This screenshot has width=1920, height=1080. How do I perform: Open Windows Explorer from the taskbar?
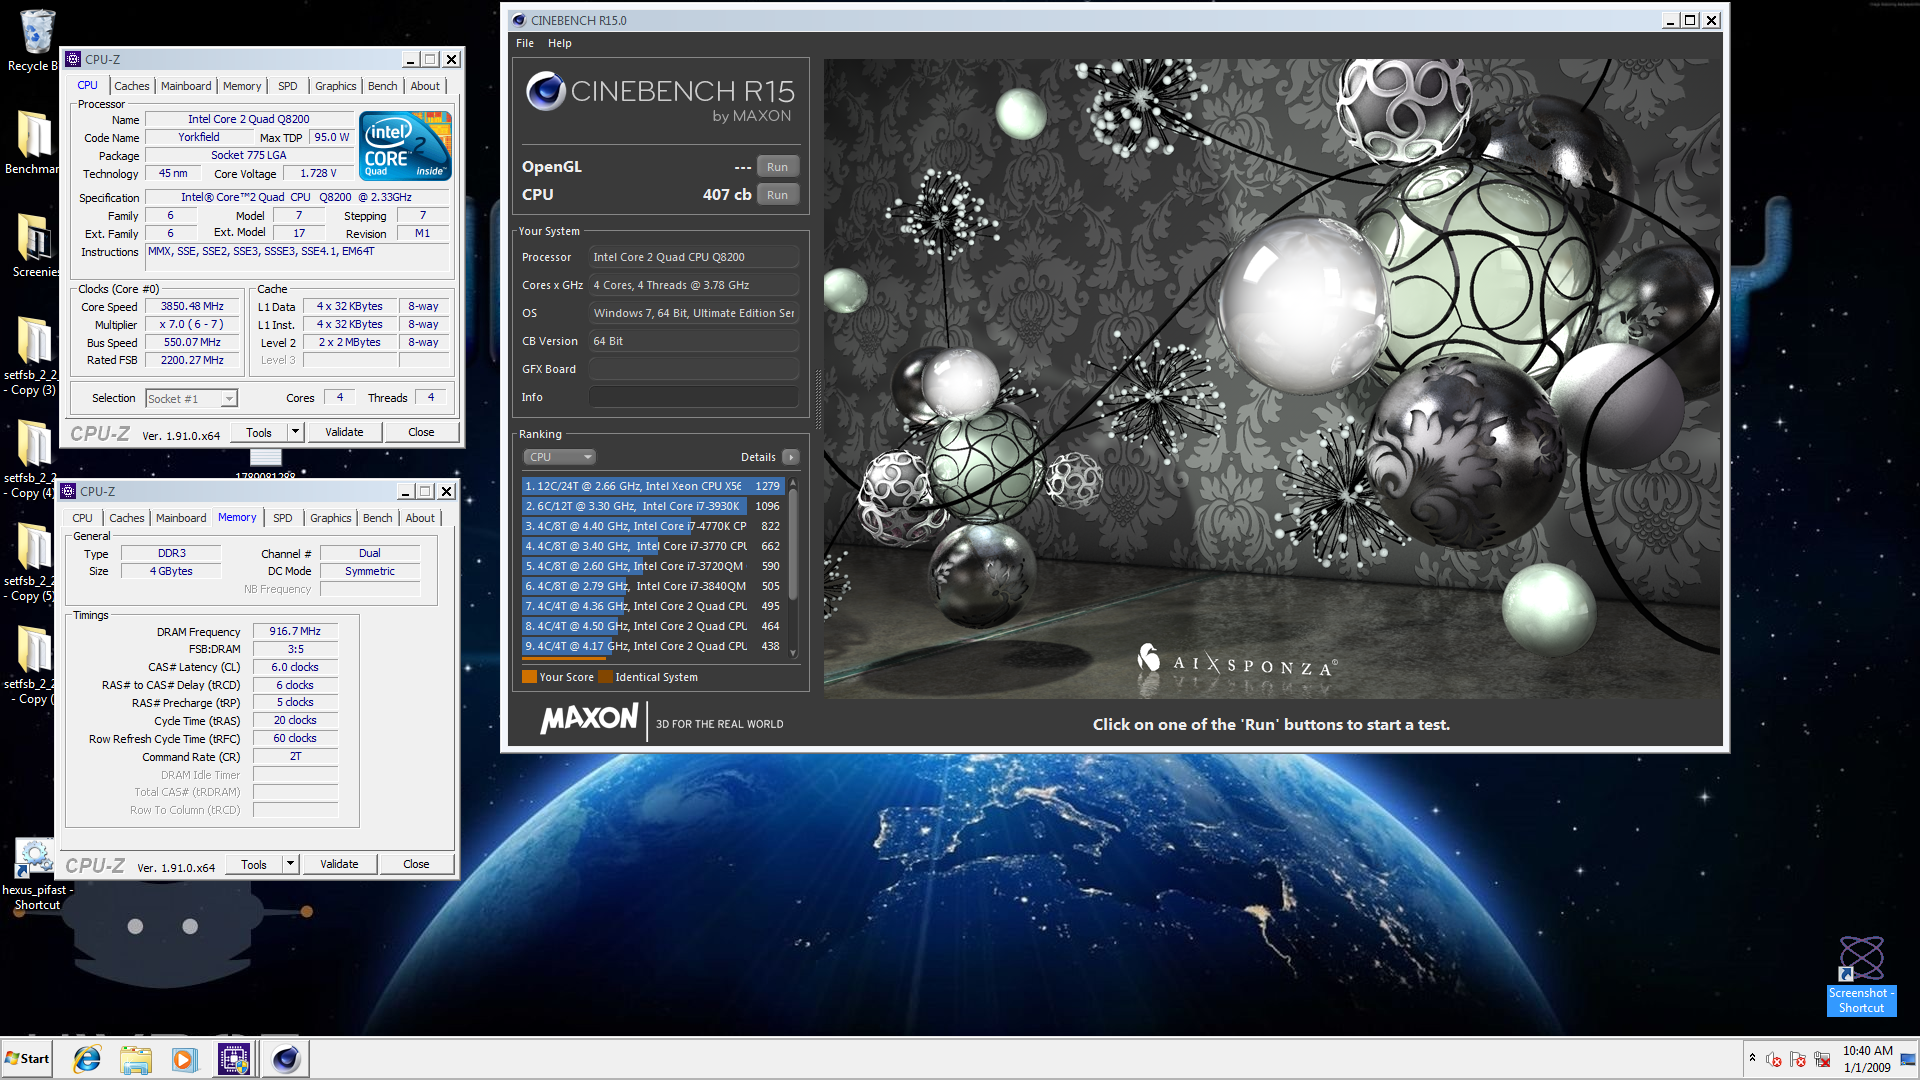[x=135, y=1059]
